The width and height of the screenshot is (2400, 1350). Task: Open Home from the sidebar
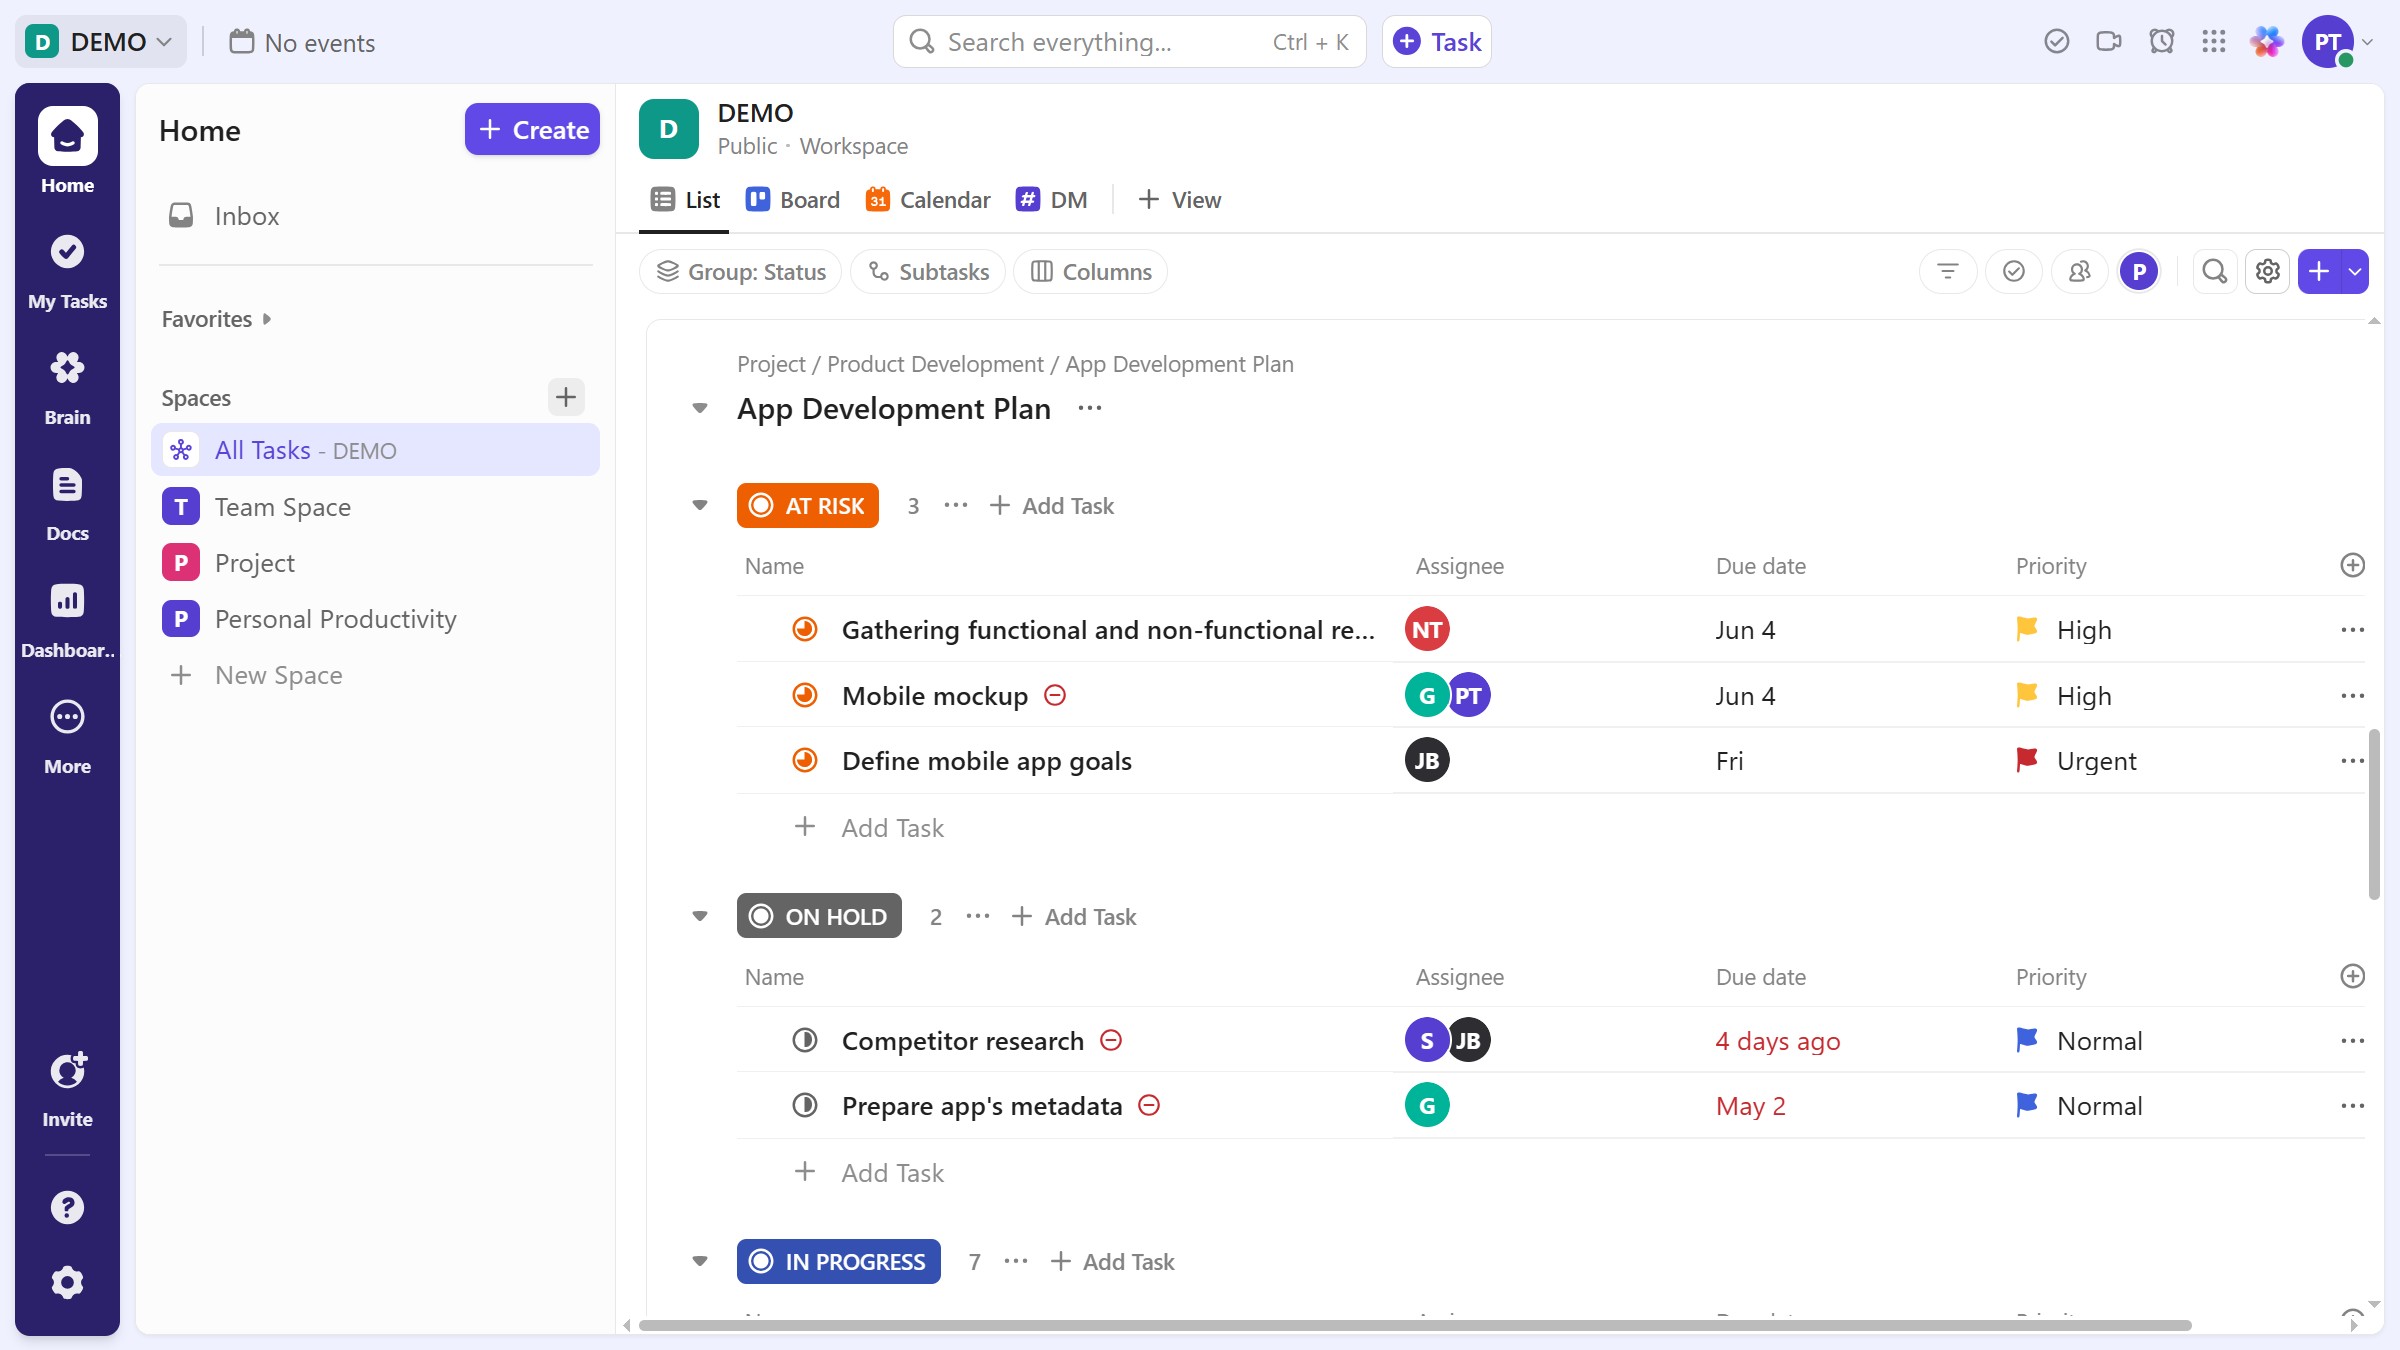66,150
